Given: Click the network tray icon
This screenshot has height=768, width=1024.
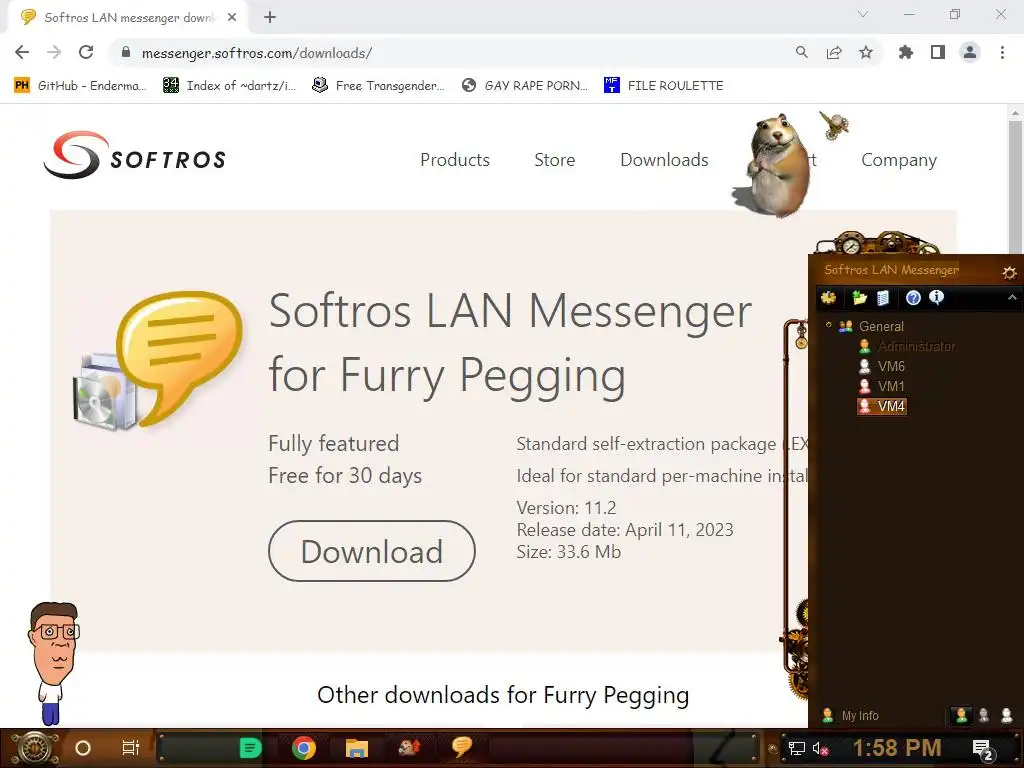Looking at the screenshot, I should (x=797, y=748).
